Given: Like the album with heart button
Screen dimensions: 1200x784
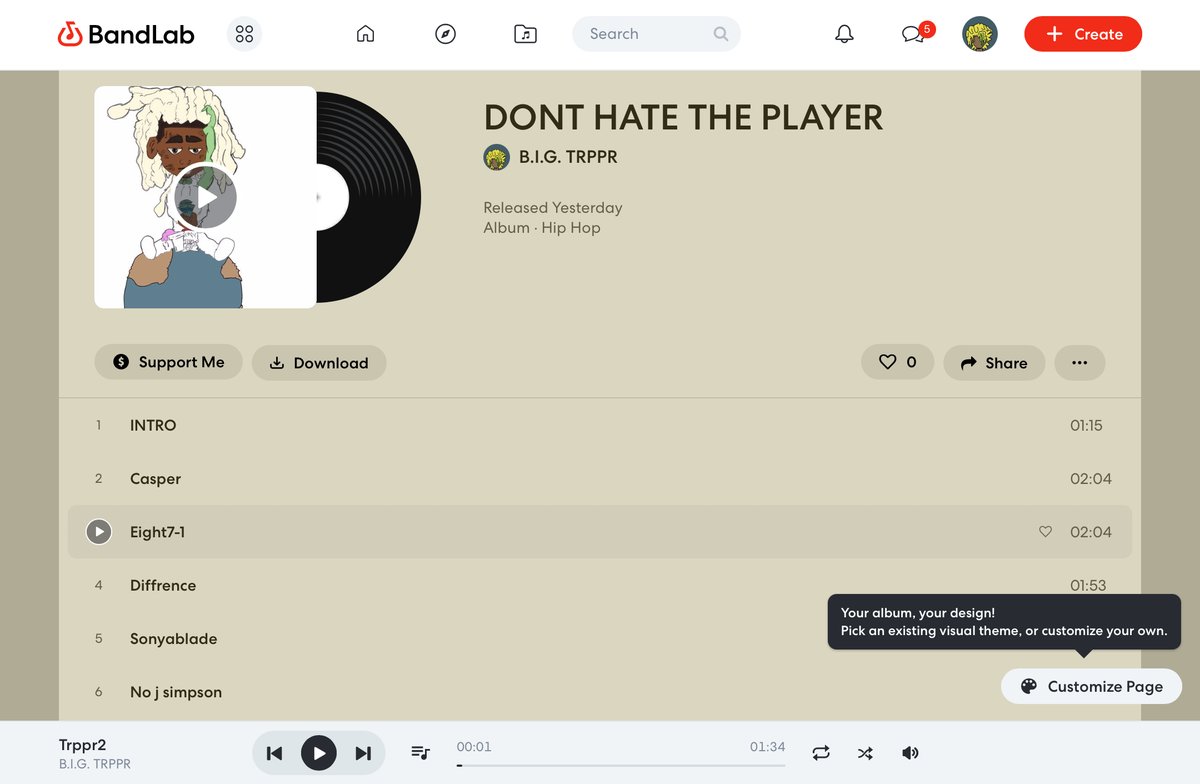Looking at the screenshot, I should [x=897, y=362].
